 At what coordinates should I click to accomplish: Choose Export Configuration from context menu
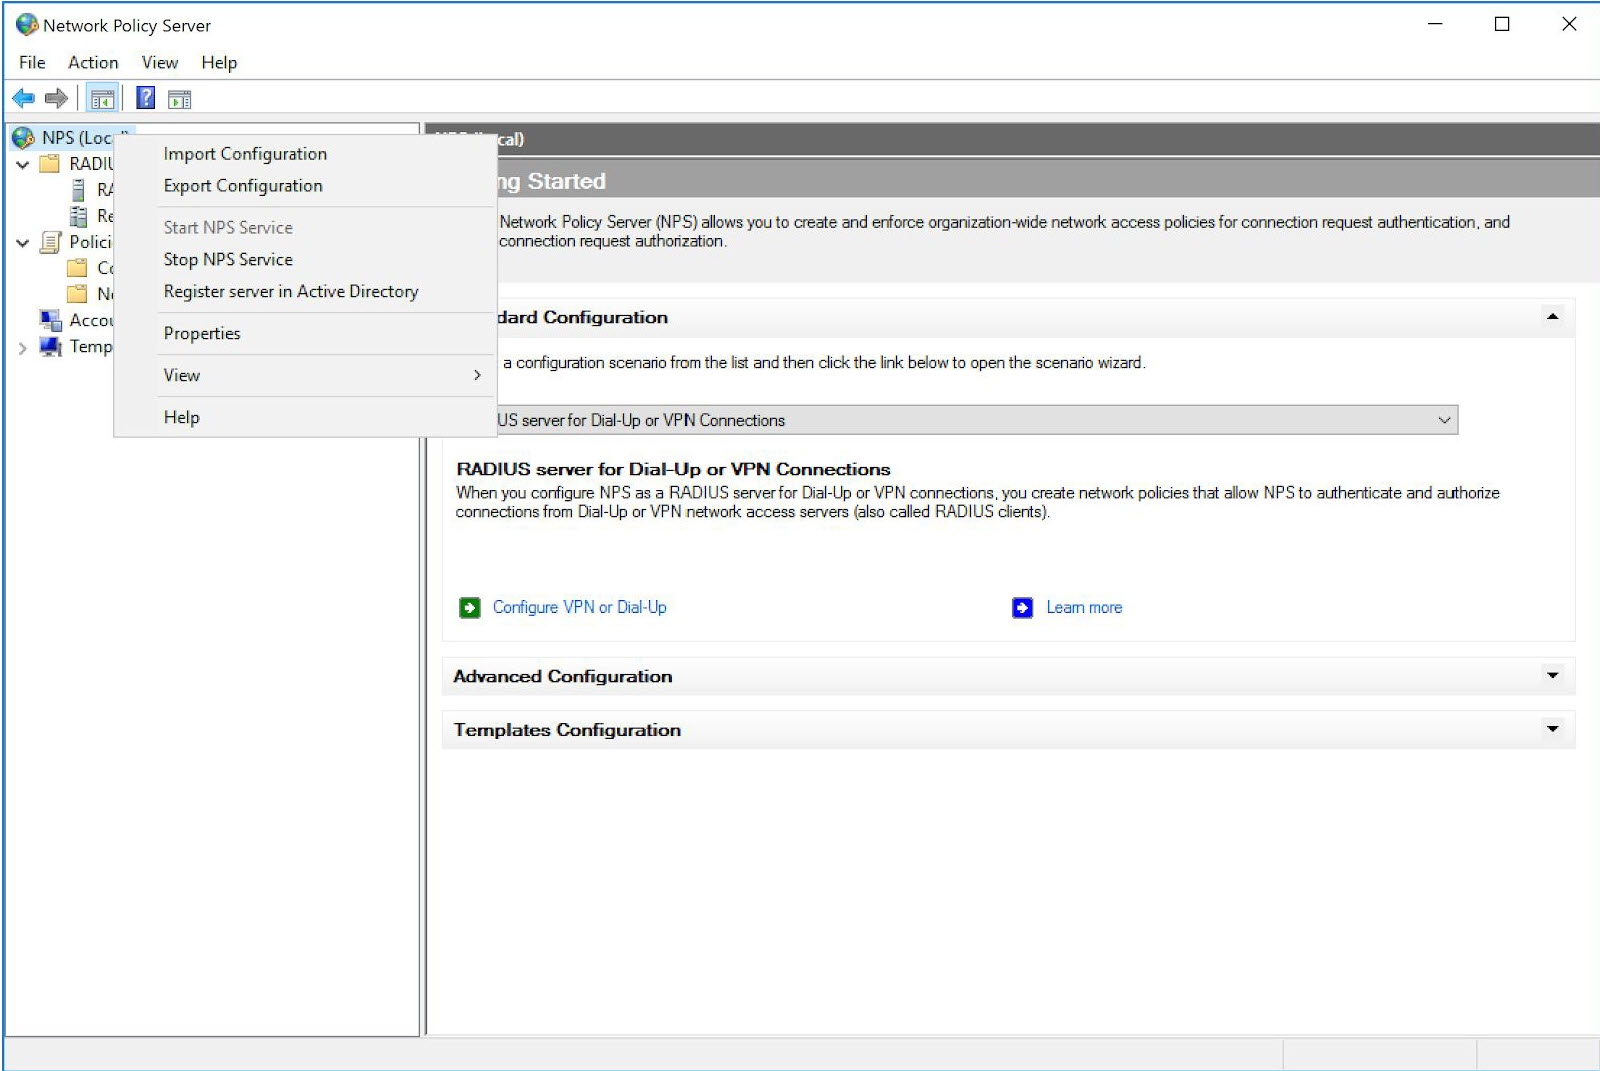click(305, 186)
